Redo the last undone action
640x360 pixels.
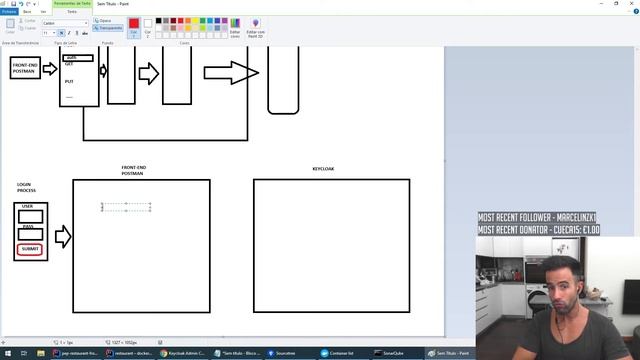click(28, 4)
